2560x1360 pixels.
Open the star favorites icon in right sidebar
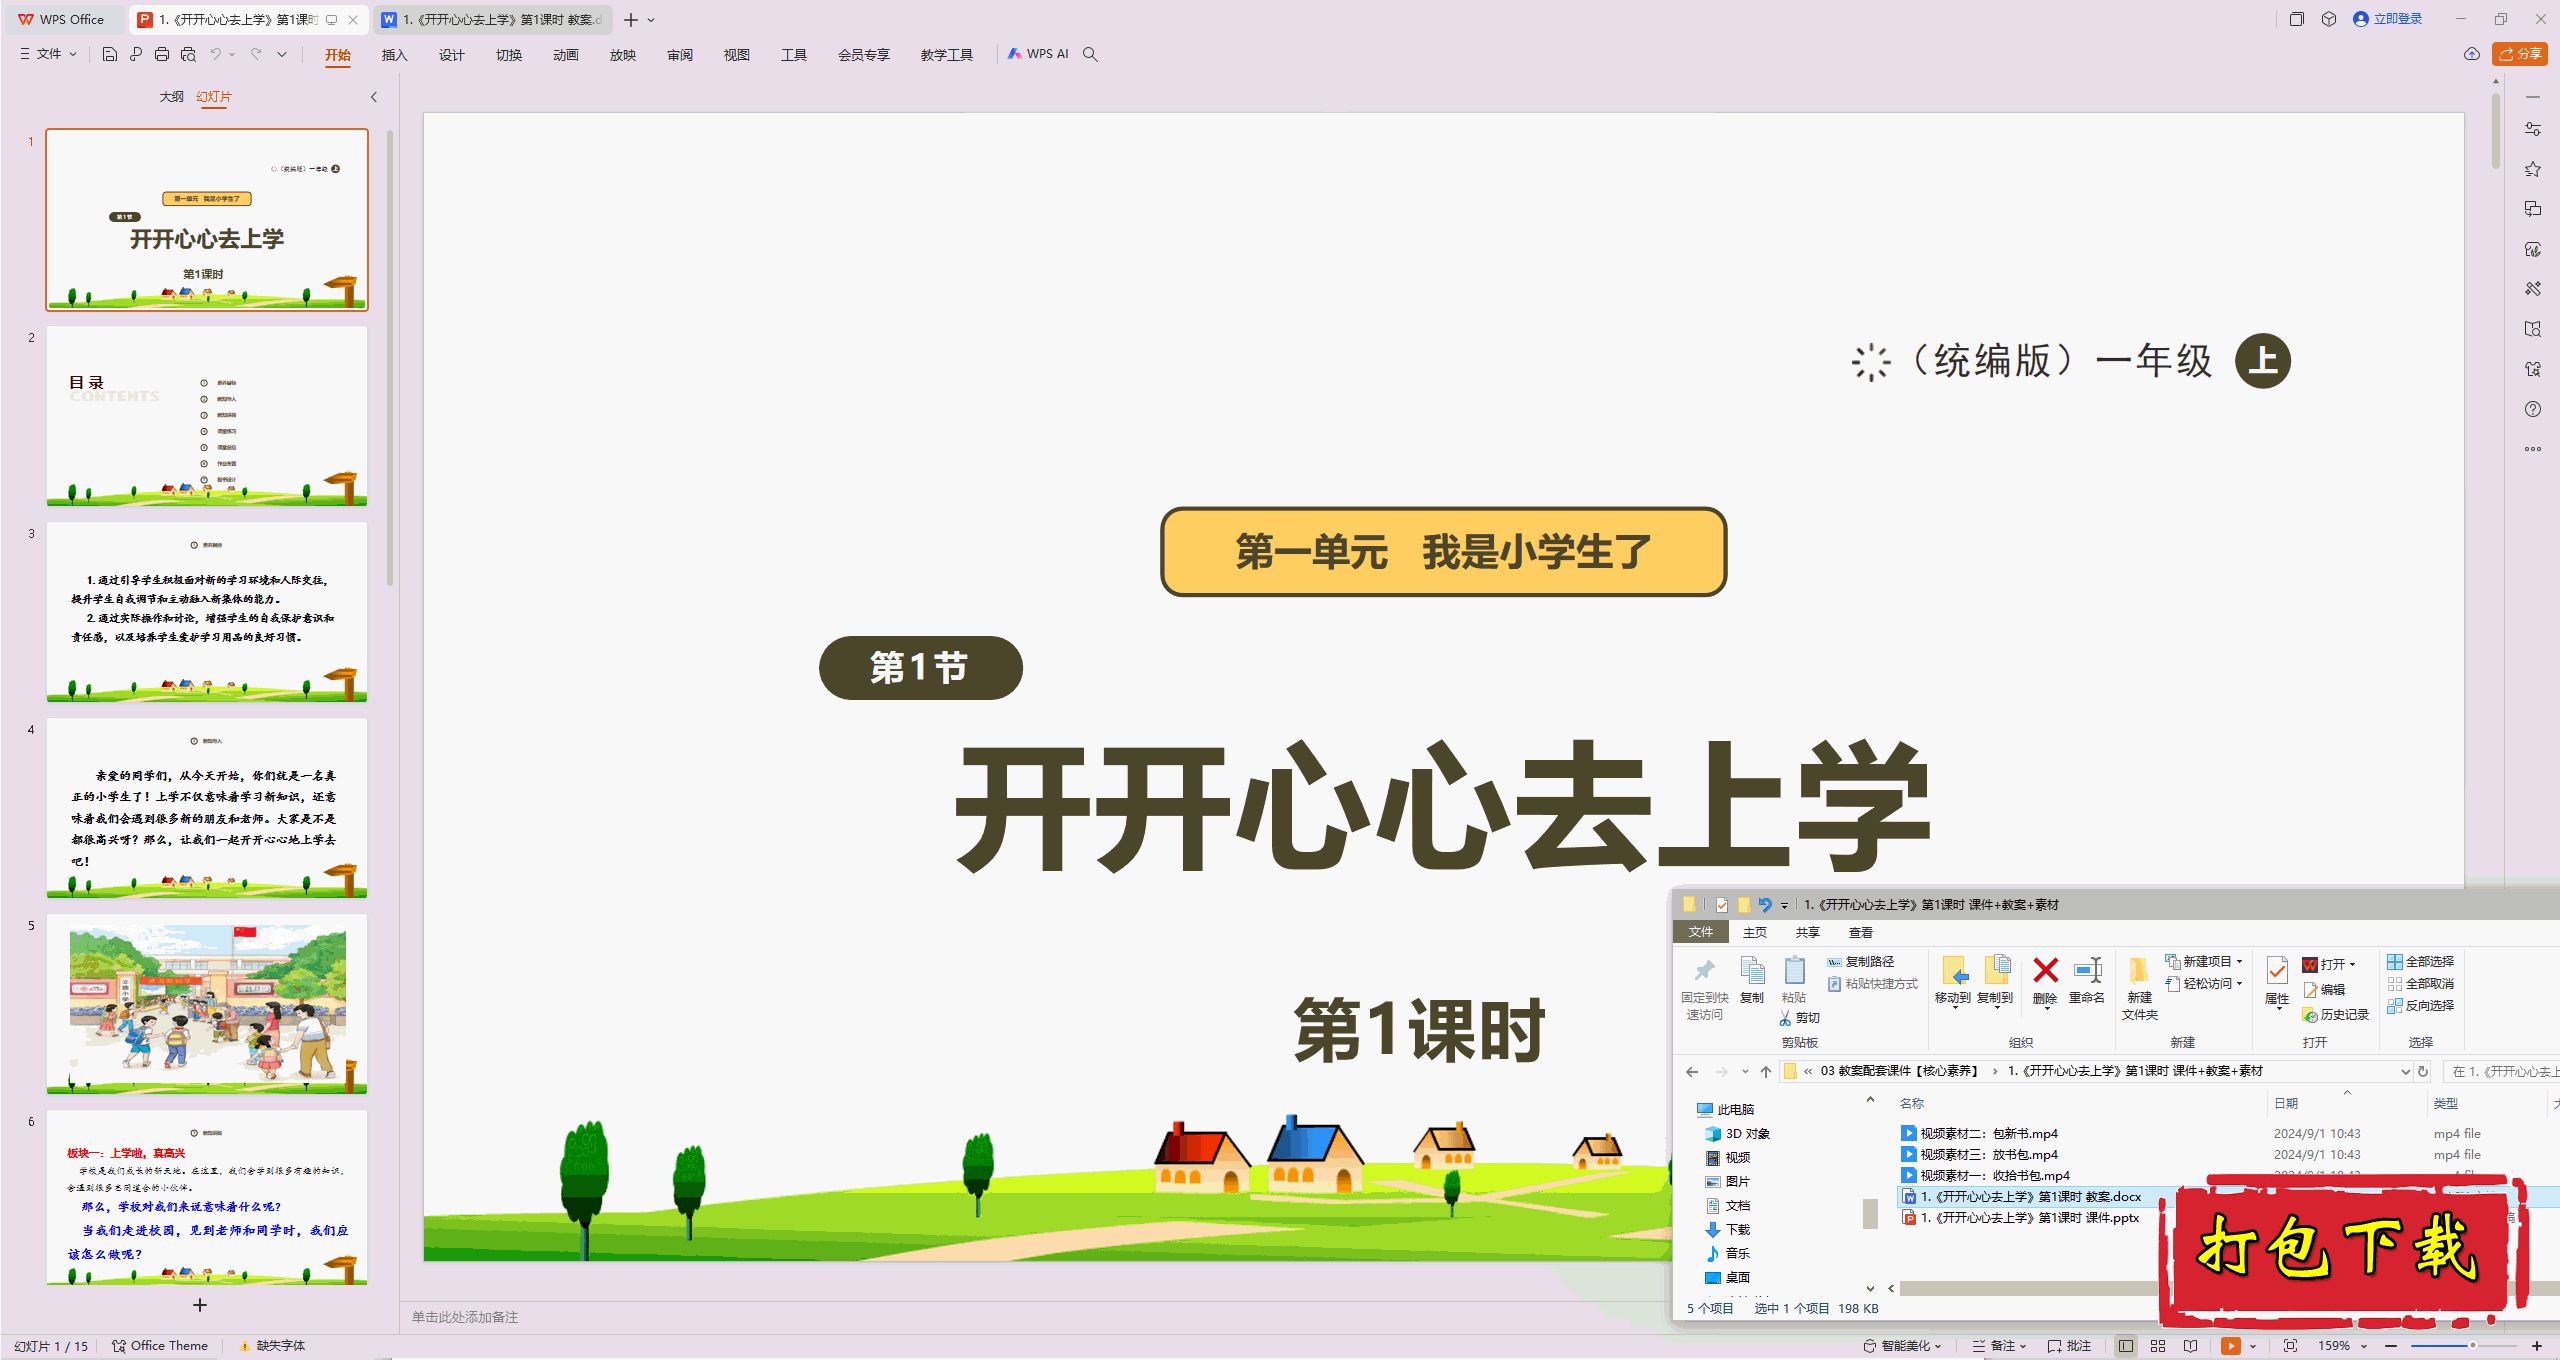click(x=2533, y=169)
